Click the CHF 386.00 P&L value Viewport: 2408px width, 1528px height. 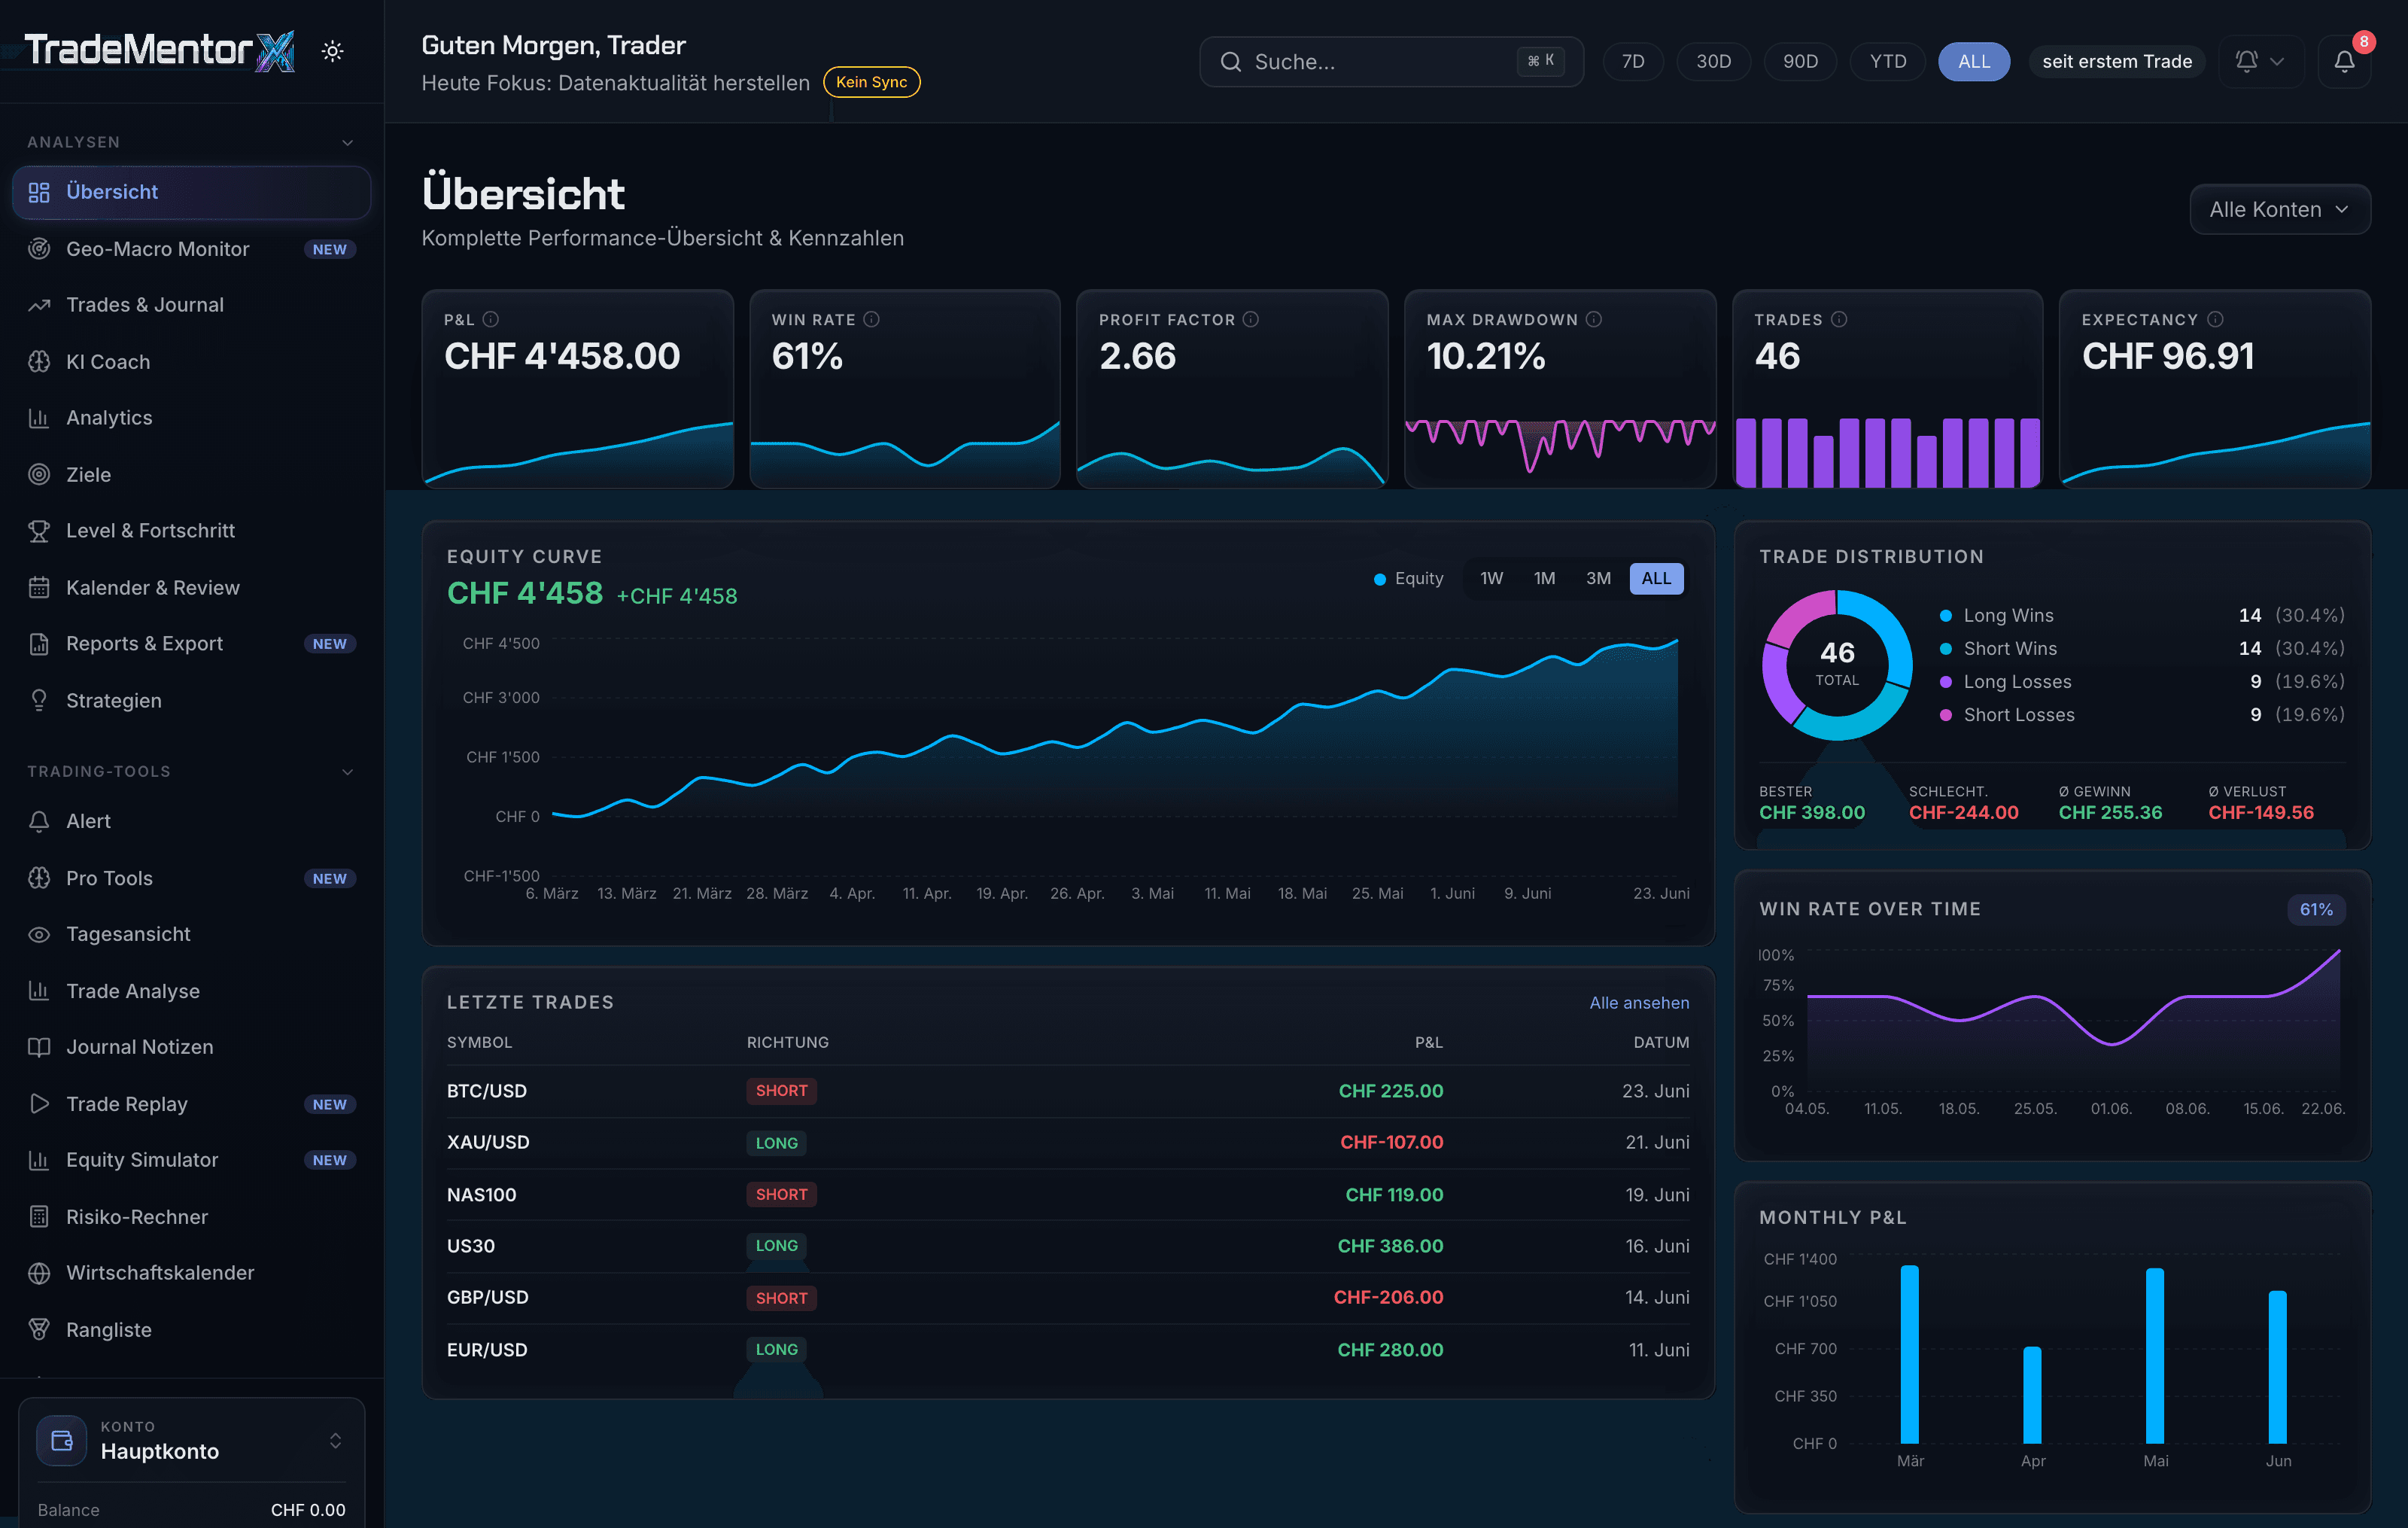[x=1390, y=1246]
